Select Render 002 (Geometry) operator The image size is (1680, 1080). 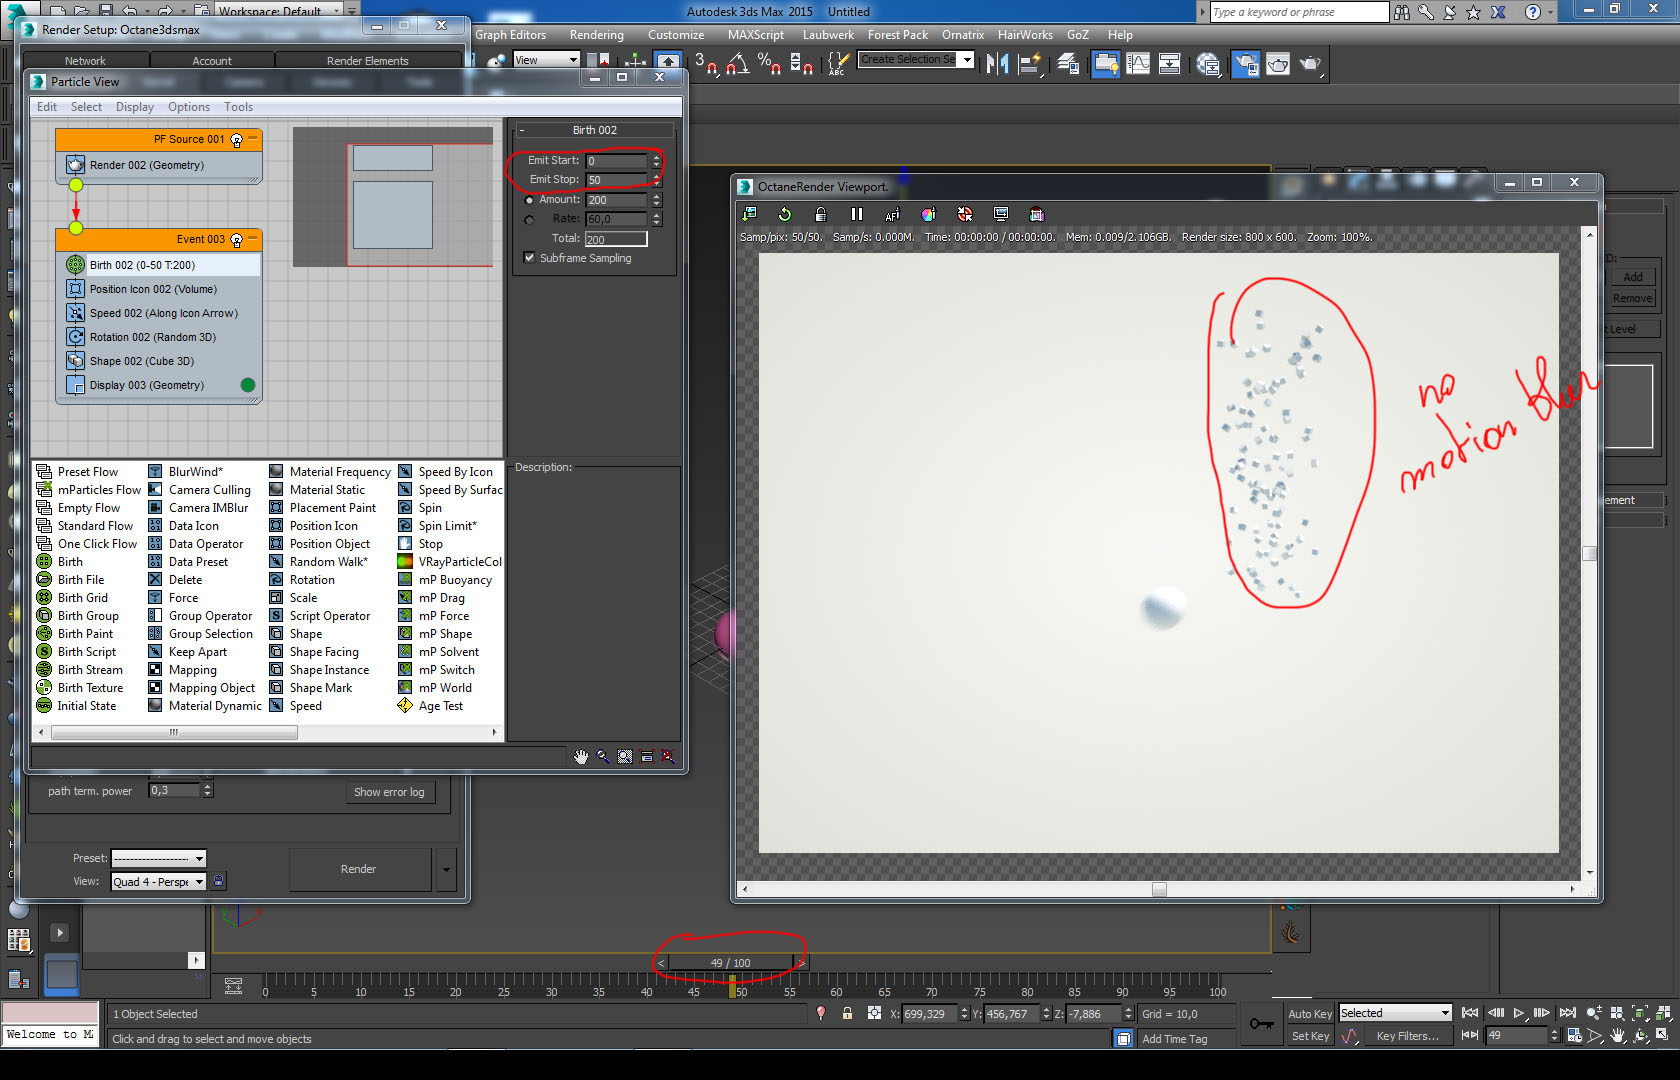160,165
